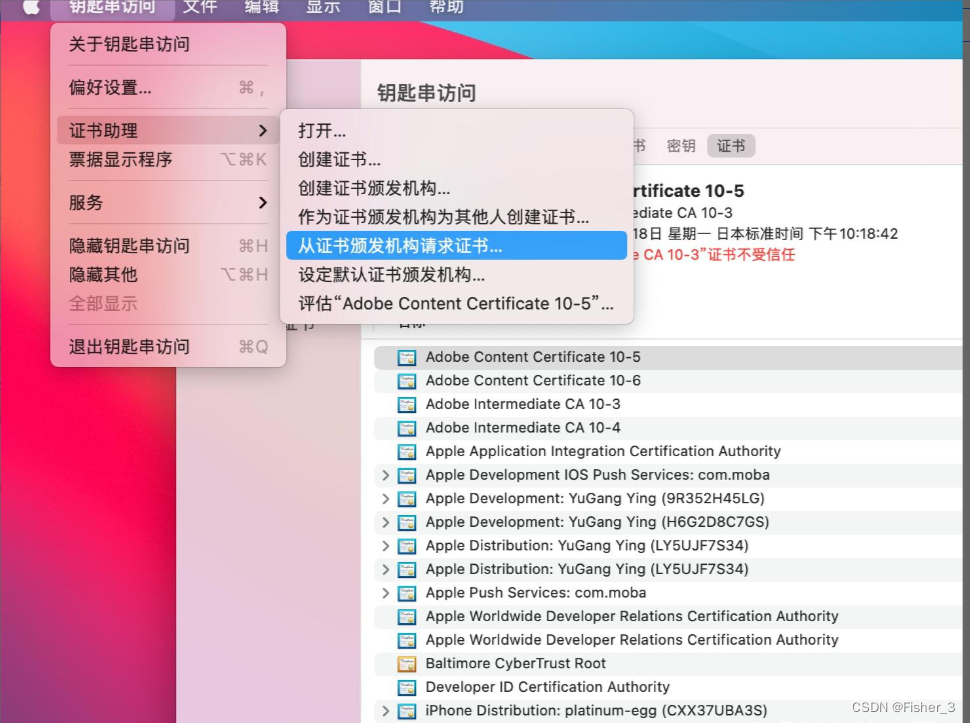
Task: Open the 编辑 menu
Action: [x=262, y=7]
